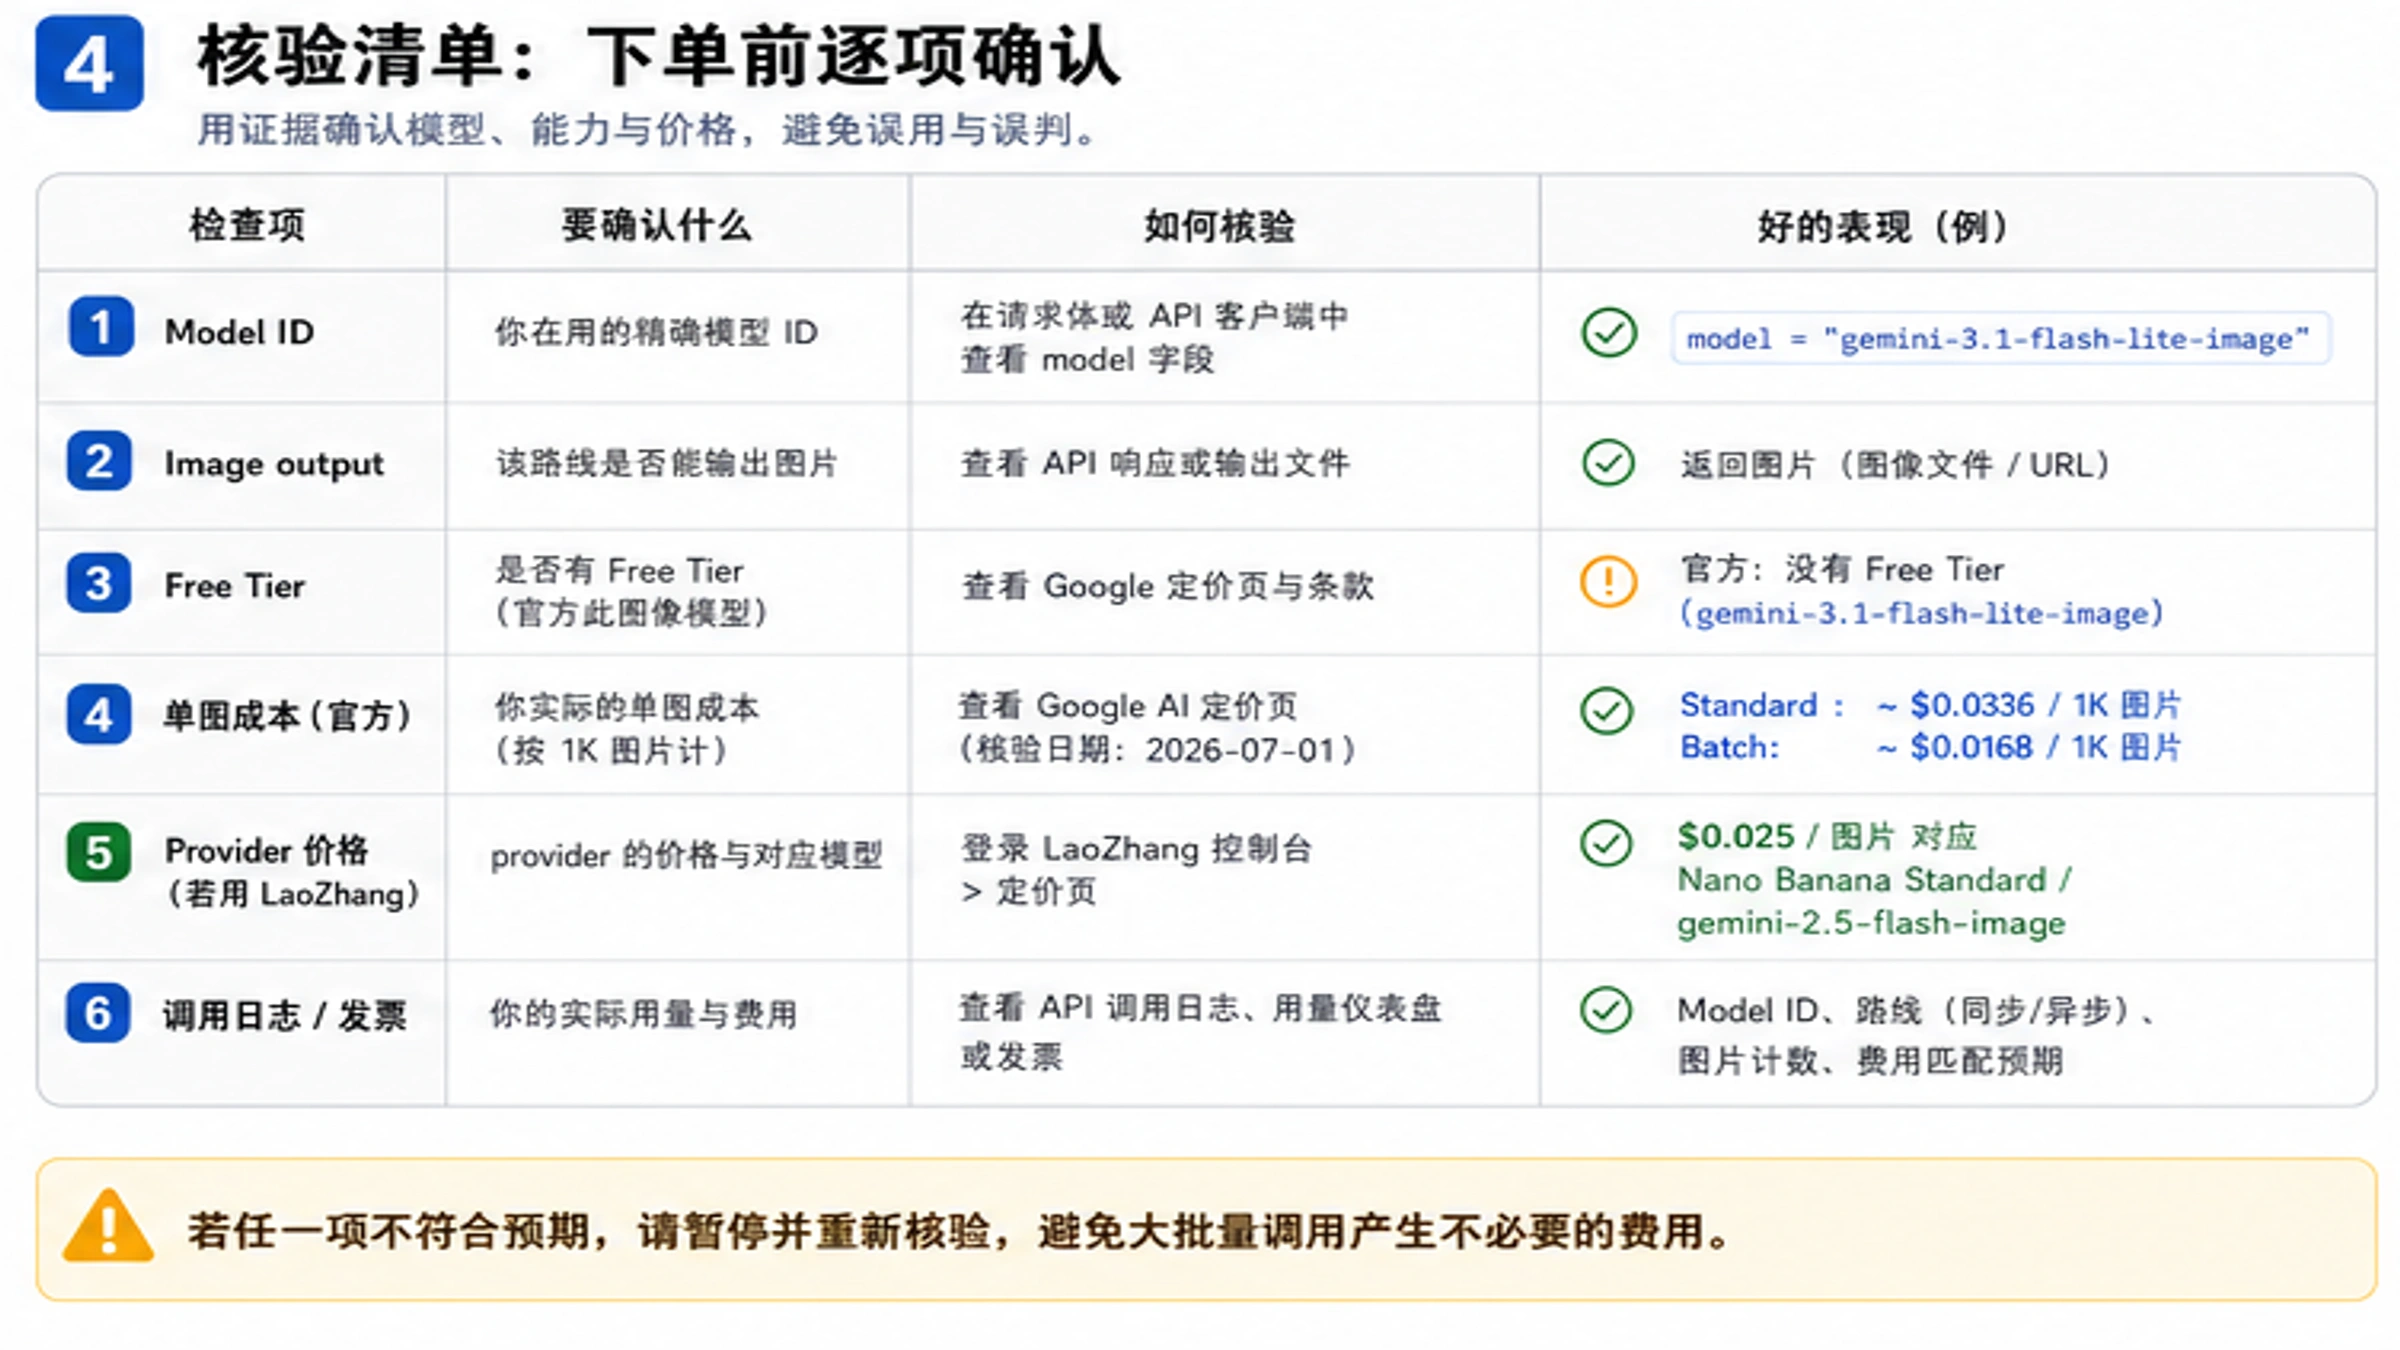Click the 单图成本（官方） row label
The width and height of the screenshot is (2400, 1350).
(287, 716)
